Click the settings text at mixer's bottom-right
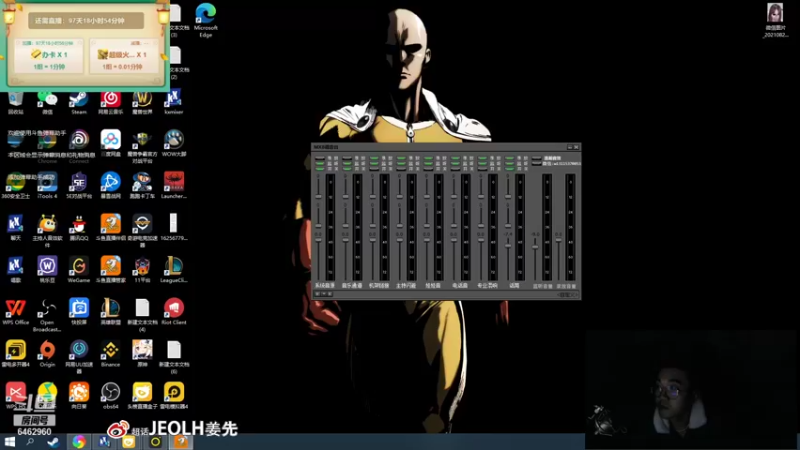 567,294
